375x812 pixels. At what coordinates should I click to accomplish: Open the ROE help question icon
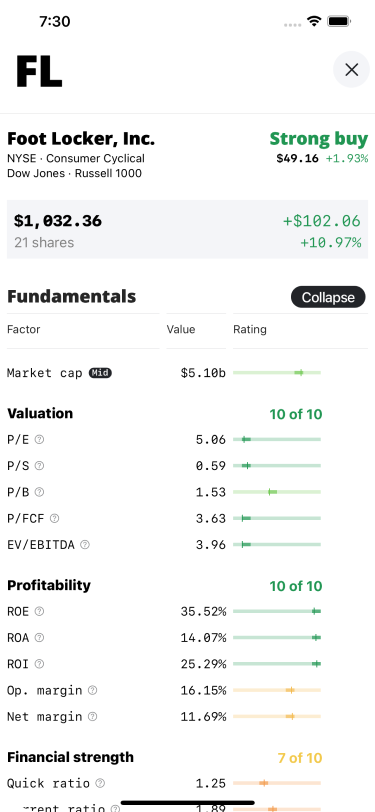pyautogui.click(x=39, y=611)
